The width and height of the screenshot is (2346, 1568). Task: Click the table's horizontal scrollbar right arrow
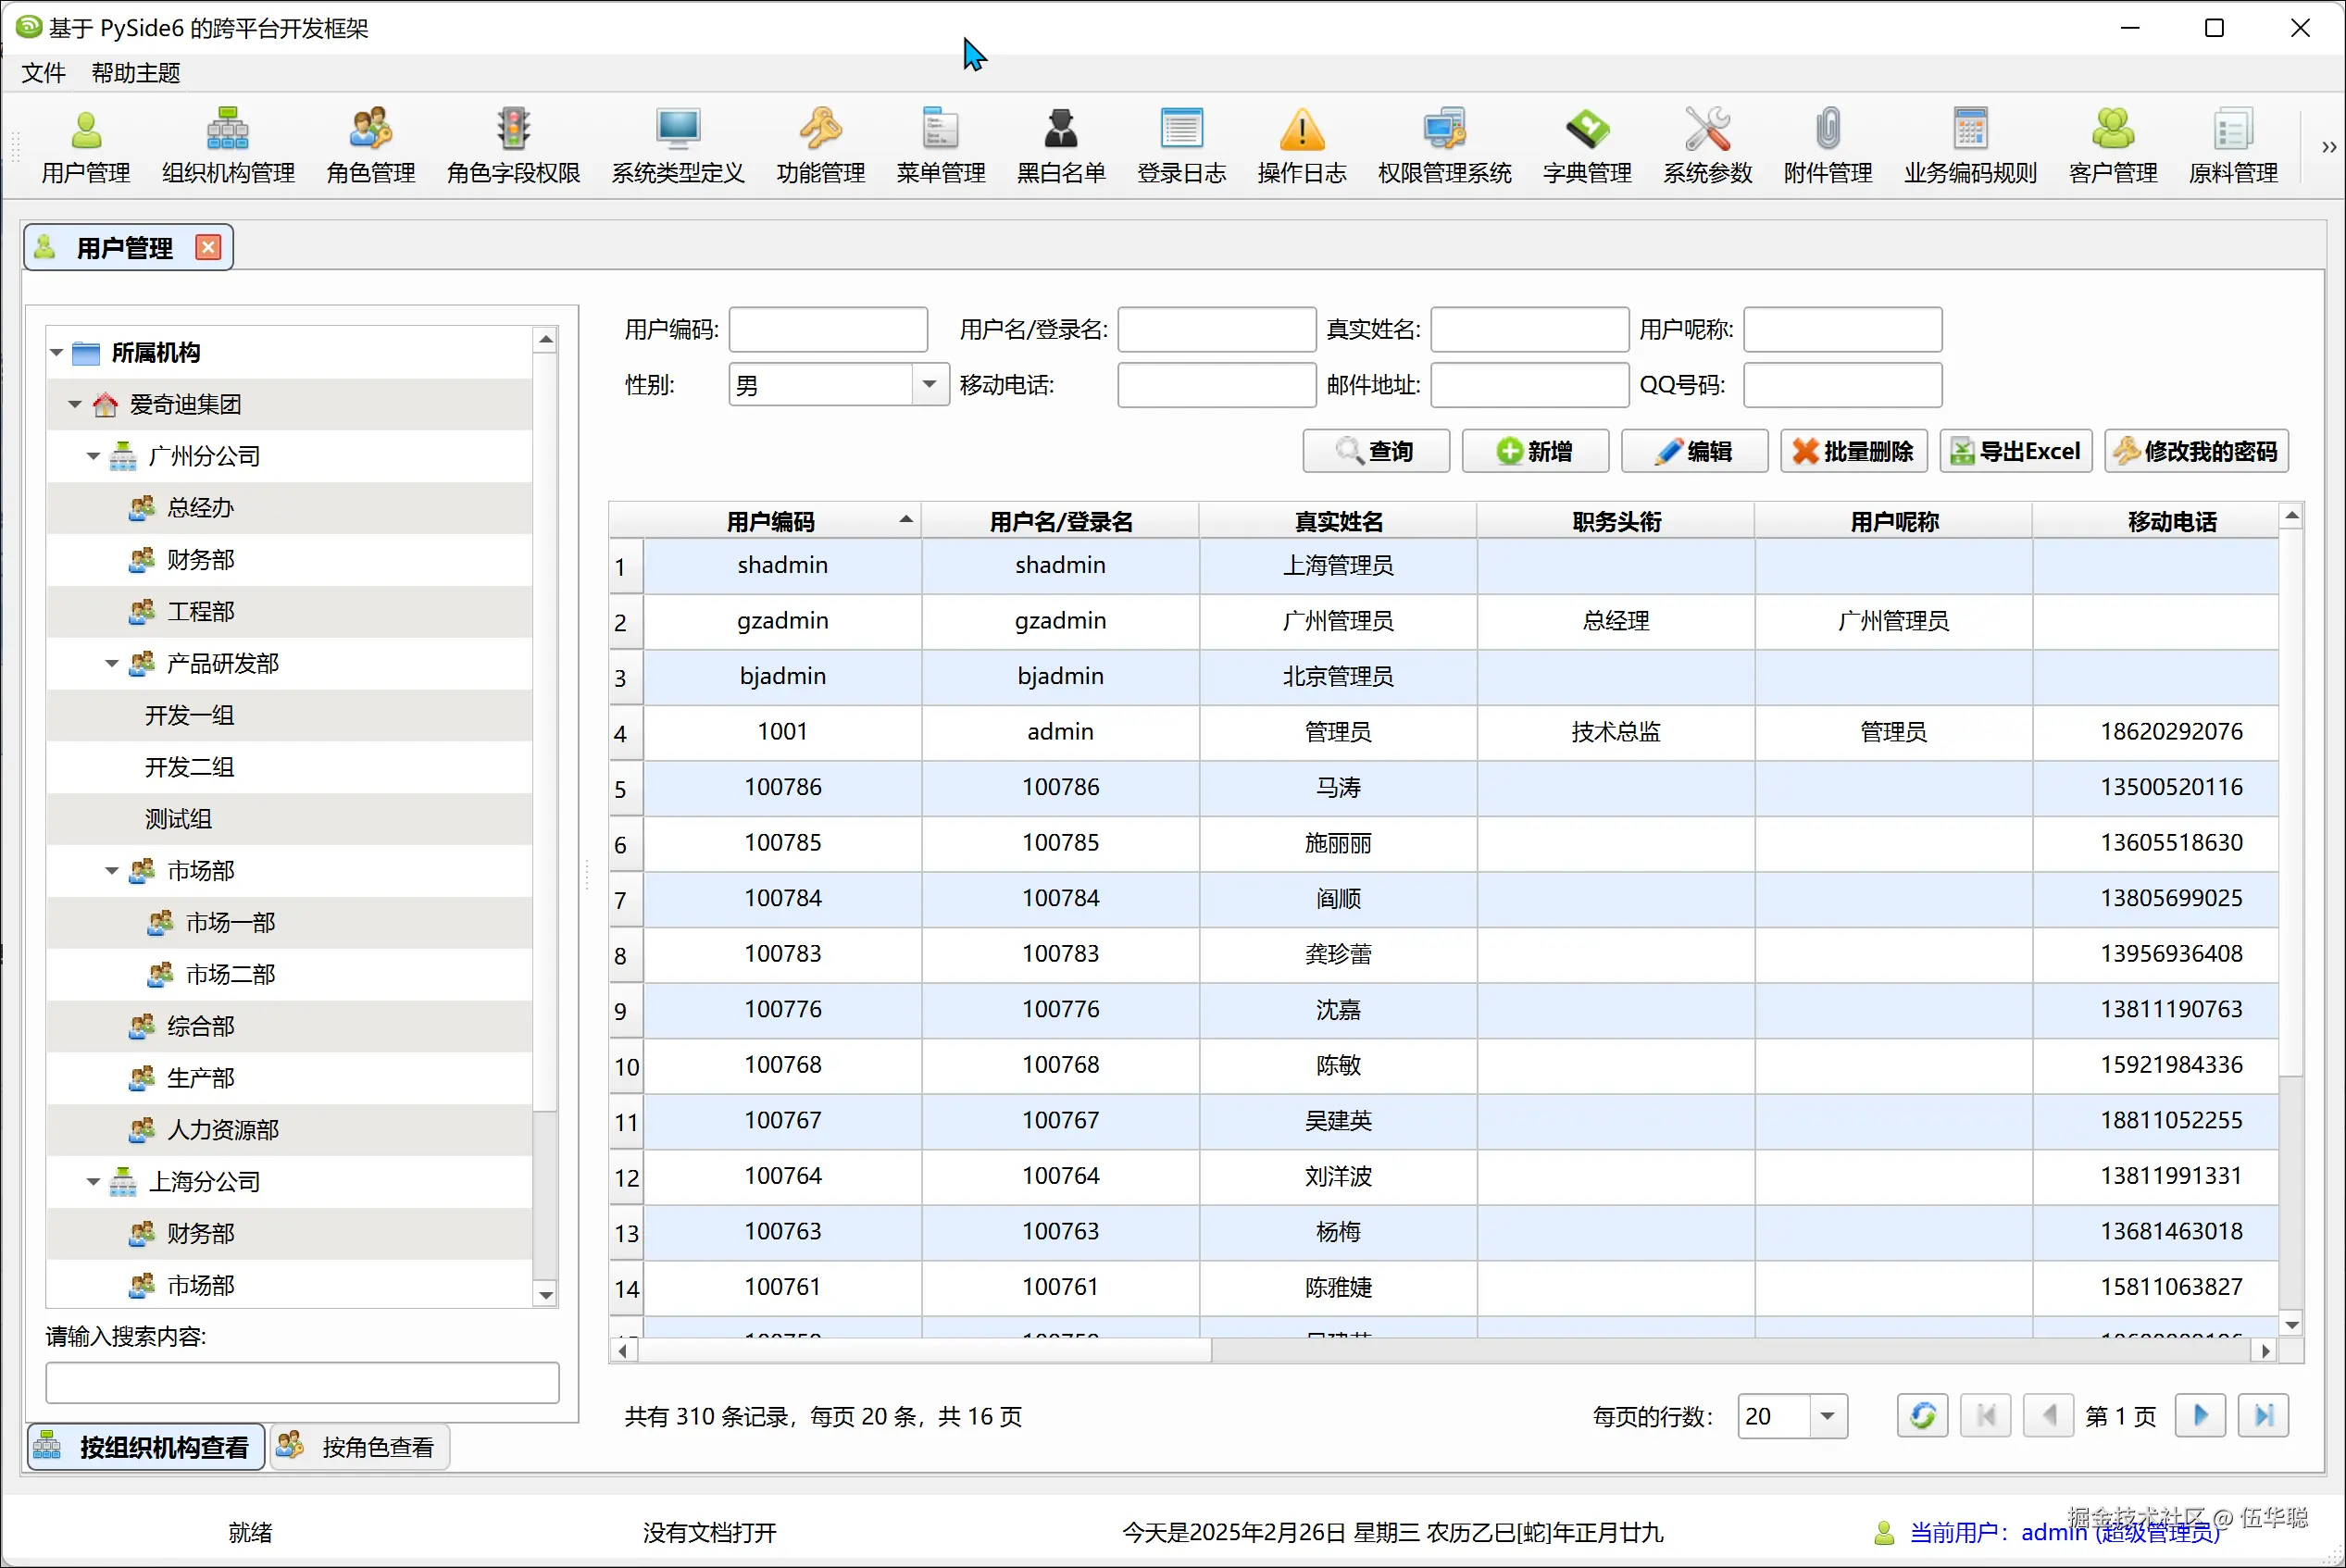click(x=2265, y=1351)
